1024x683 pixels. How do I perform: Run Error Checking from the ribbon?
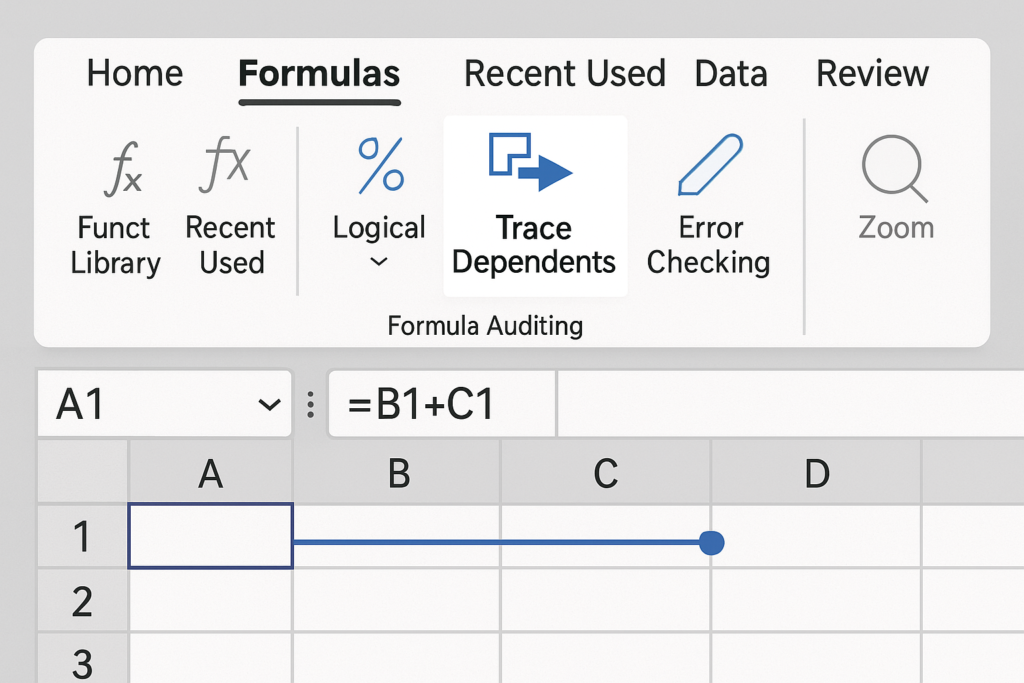click(x=709, y=165)
